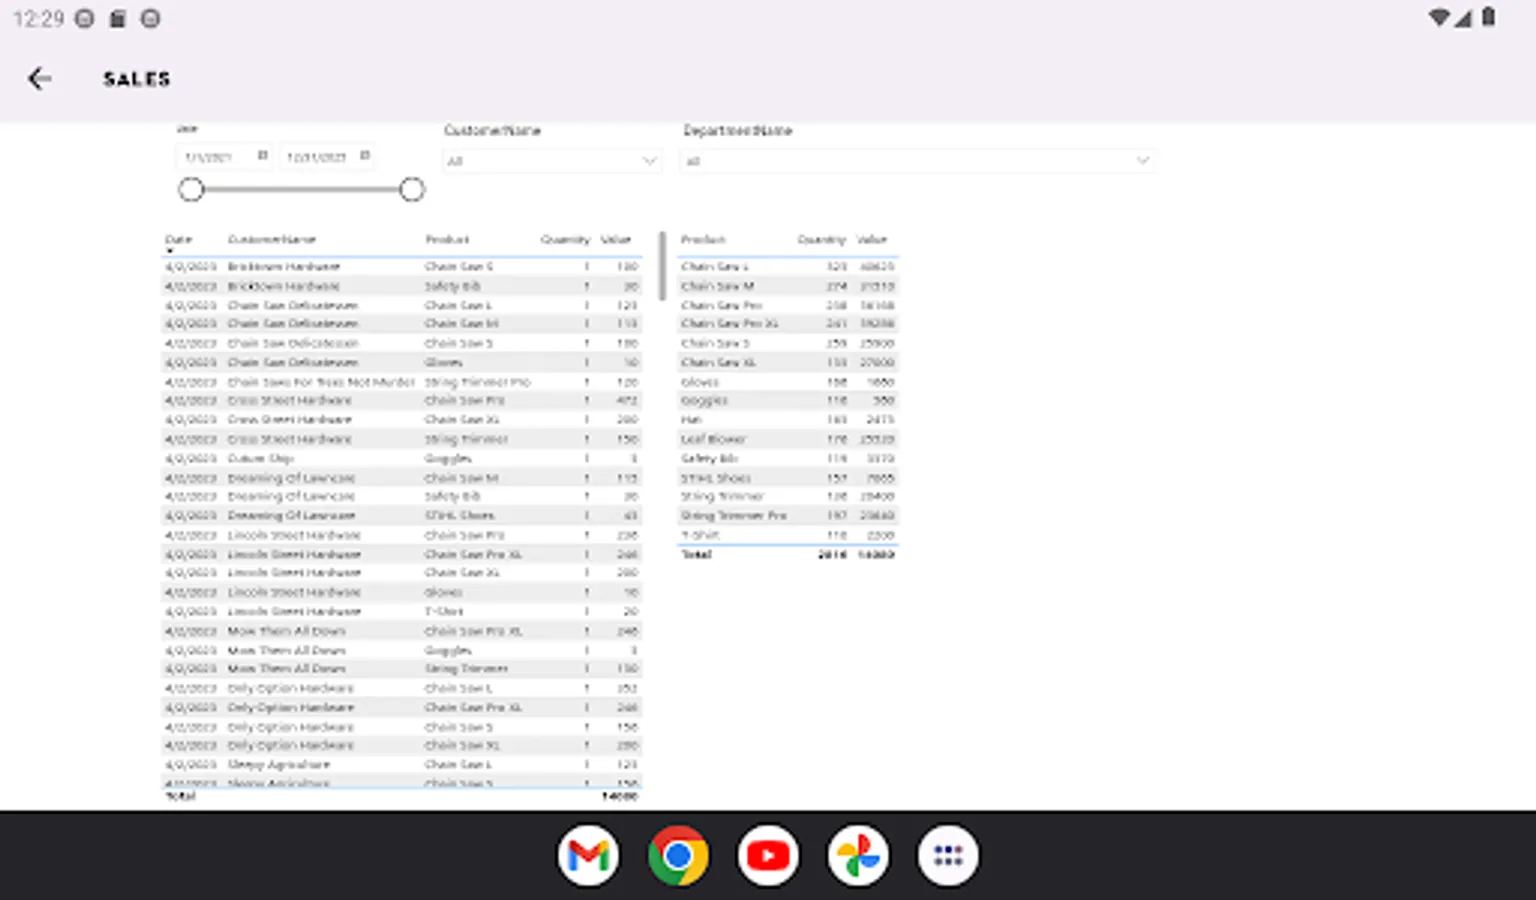The image size is (1536, 900).
Task: Open the end date calendar picker icon
Action: coord(365,155)
